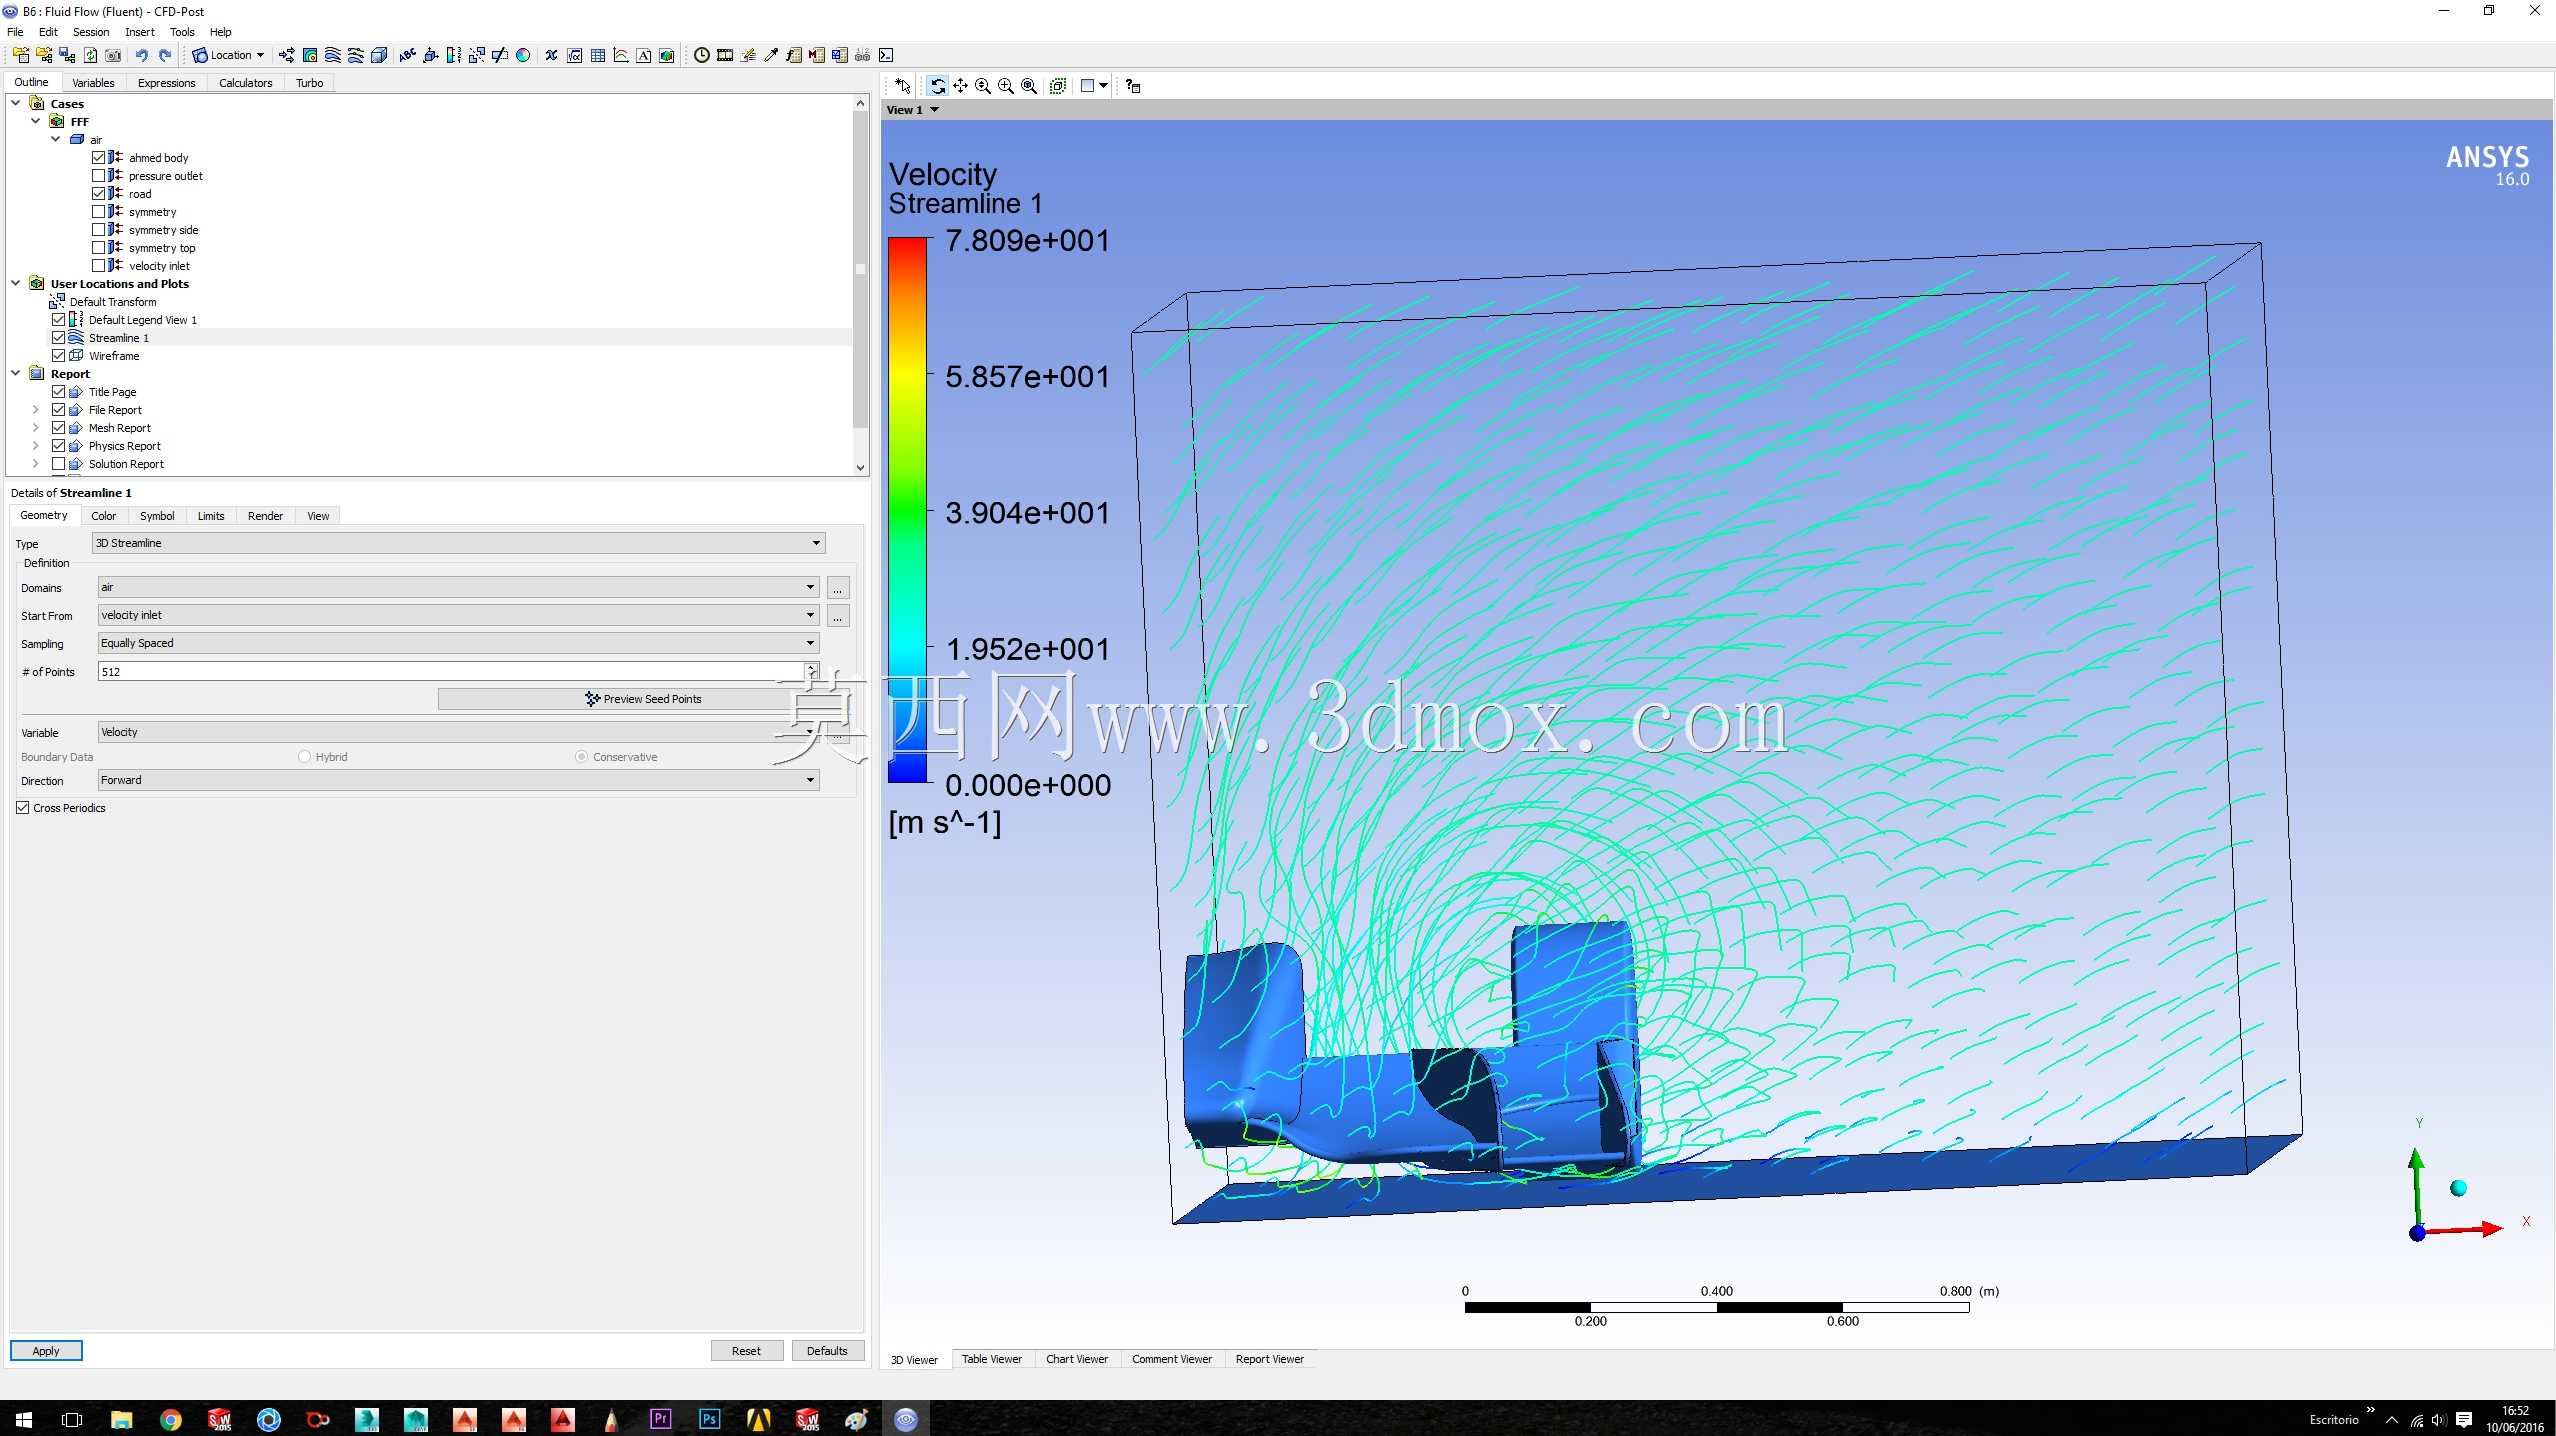Click the Start From ellipsis browse button
Screen dimensions: 2556x1436
click(838, 616)
